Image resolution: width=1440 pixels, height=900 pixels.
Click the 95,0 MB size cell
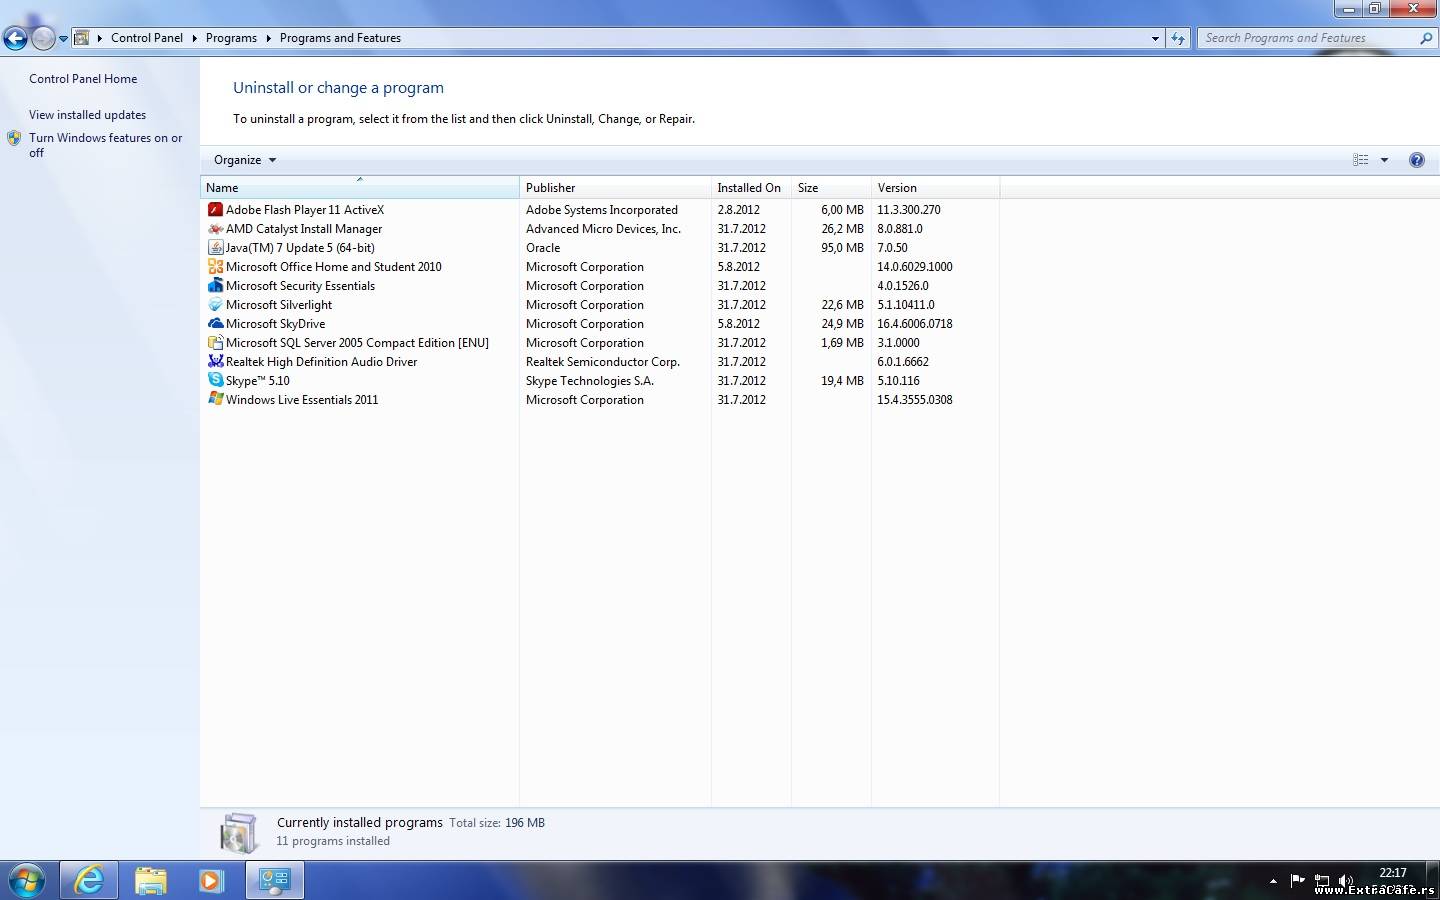point(842,248)
